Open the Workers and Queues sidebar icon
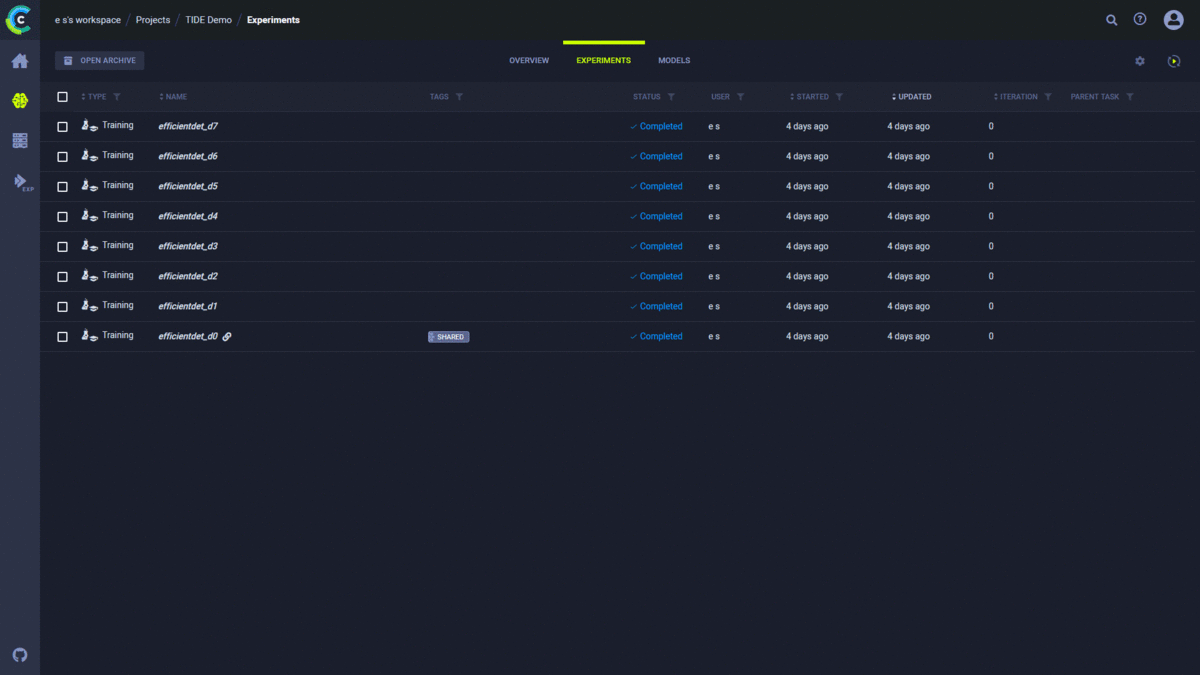 coord(20,141)
